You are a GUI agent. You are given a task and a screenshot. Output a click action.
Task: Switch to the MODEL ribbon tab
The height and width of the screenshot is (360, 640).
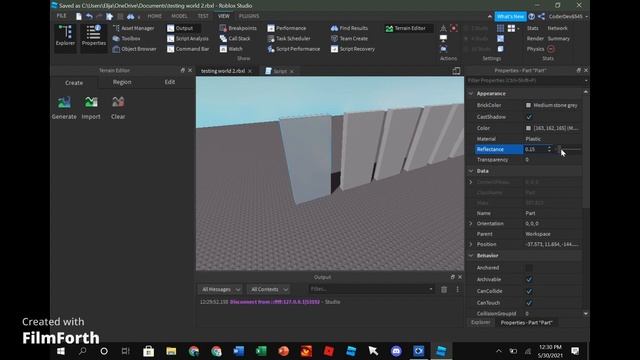[179, 16]
